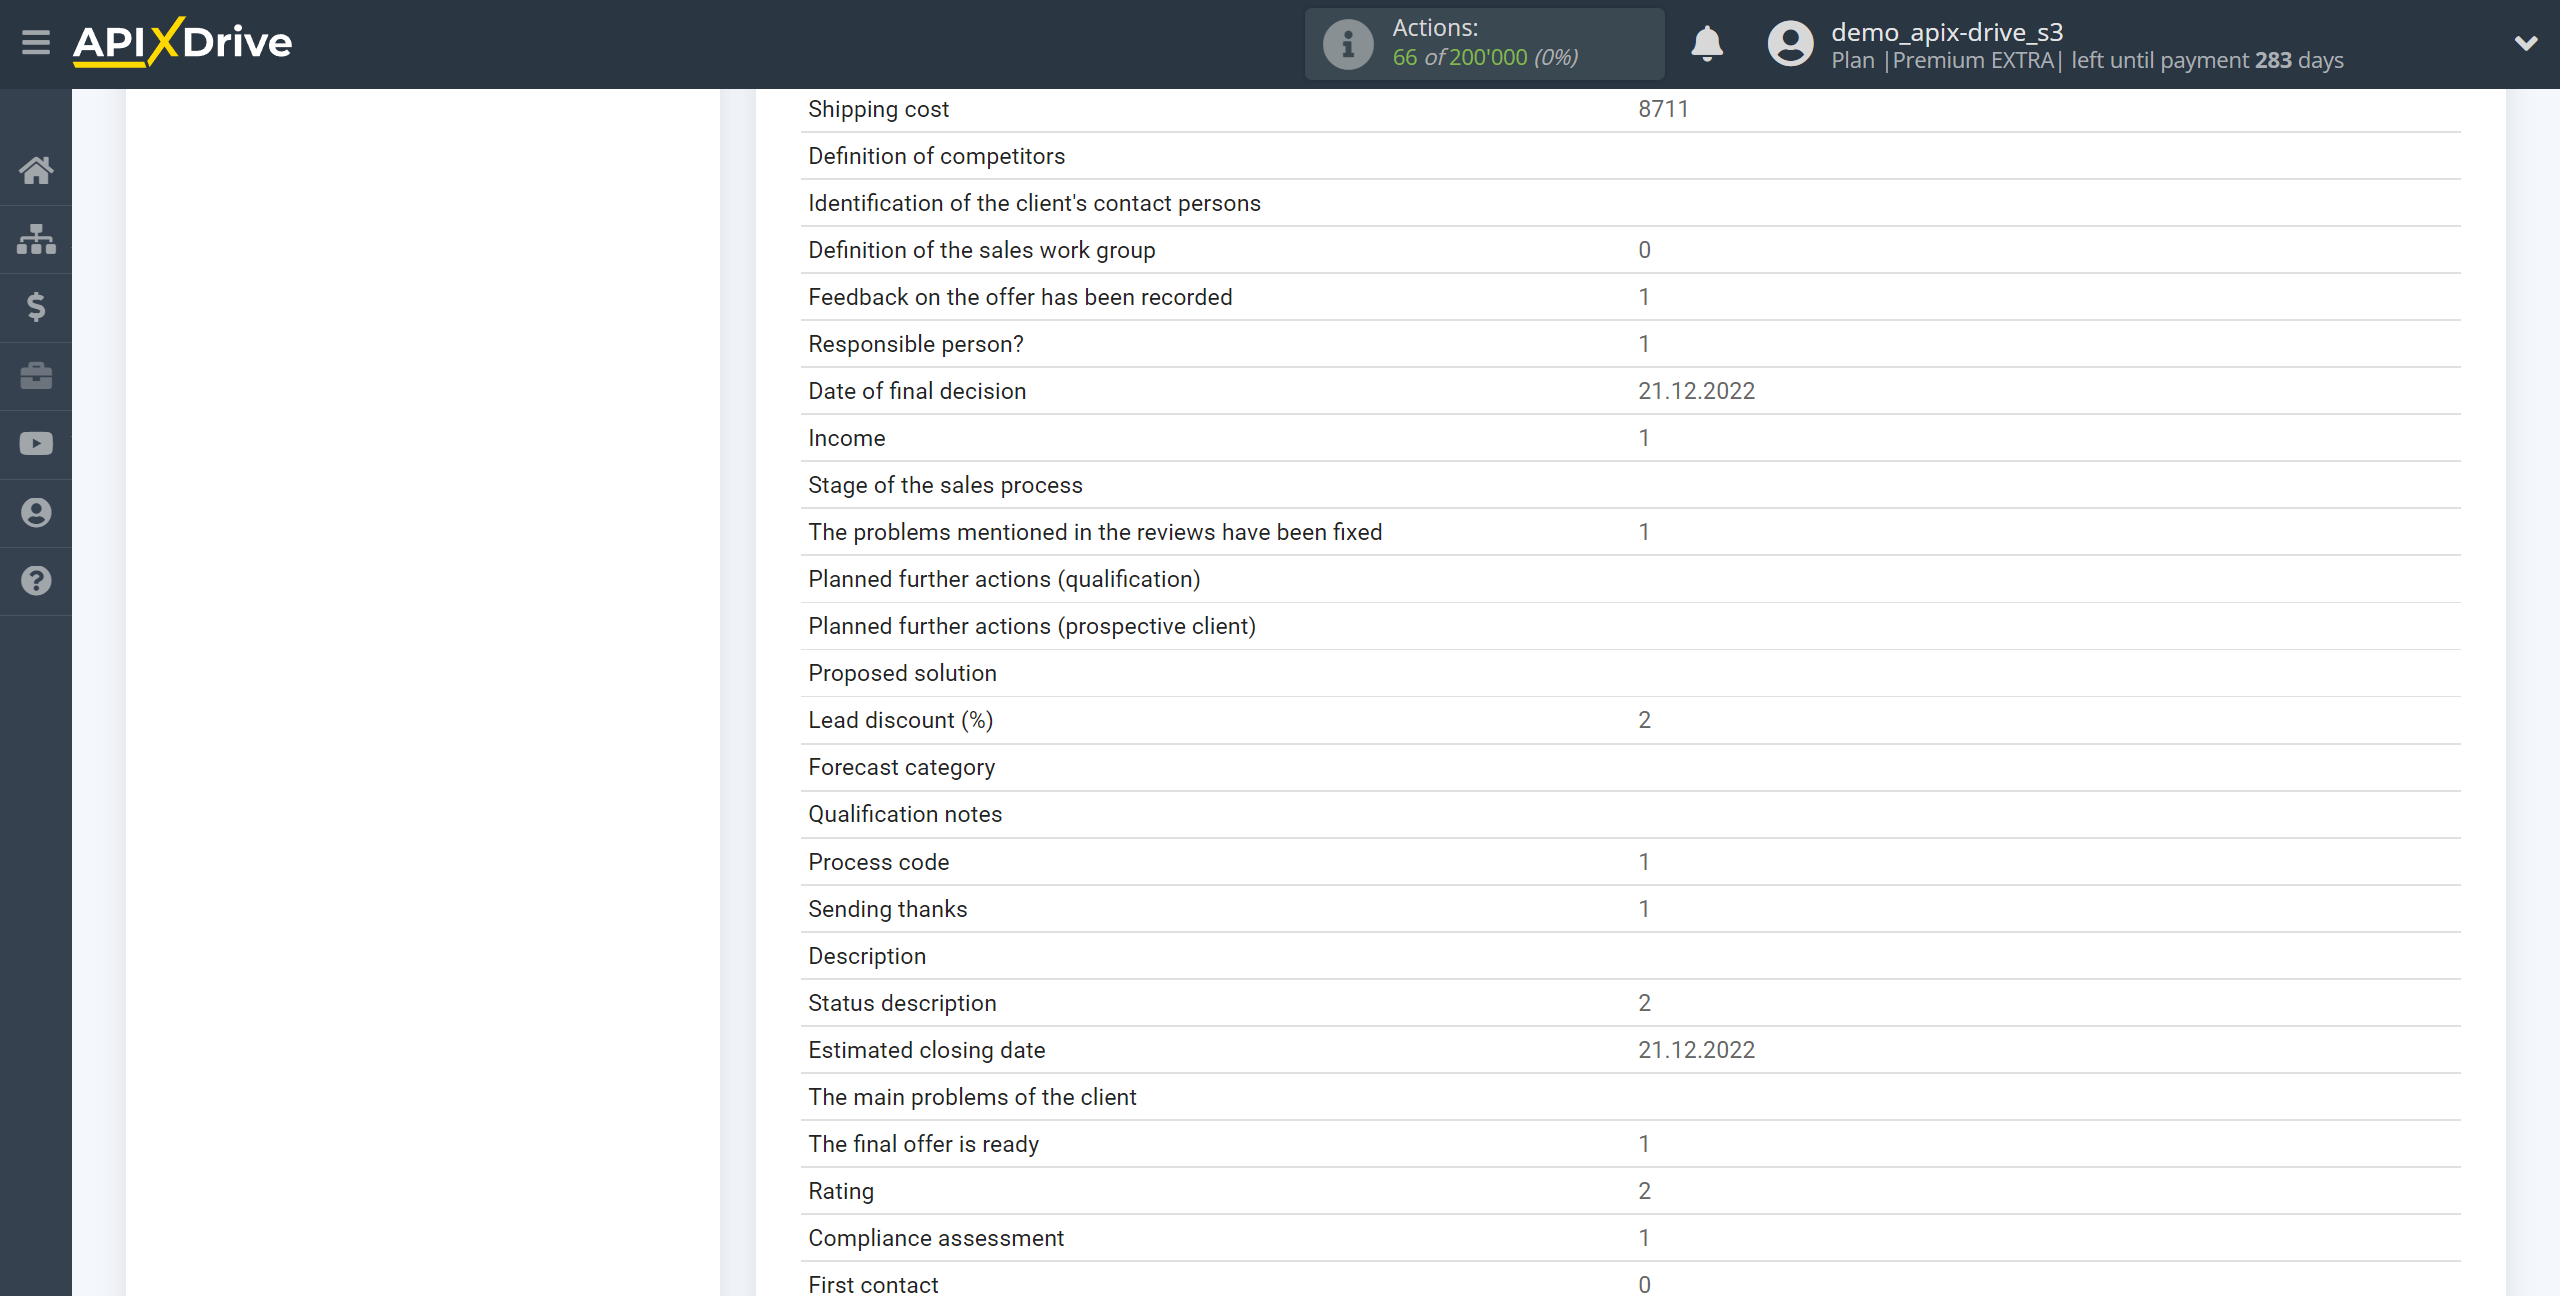The image size is (2560, 1296).
Task: Select Date of final decision value 21.12.2022
Action: tap(1696, 391)
